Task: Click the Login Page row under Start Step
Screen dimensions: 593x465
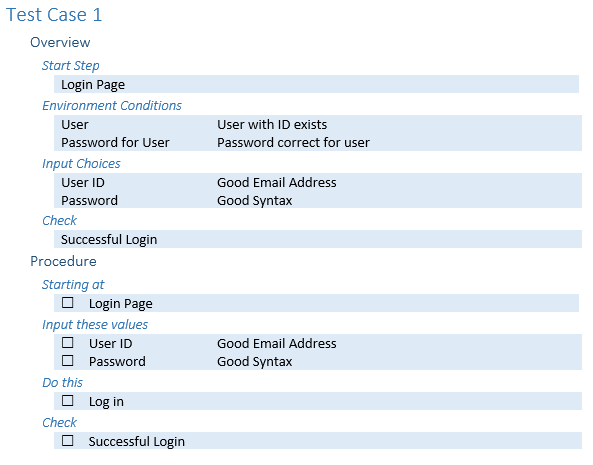Action: click(x=316, y=84)
